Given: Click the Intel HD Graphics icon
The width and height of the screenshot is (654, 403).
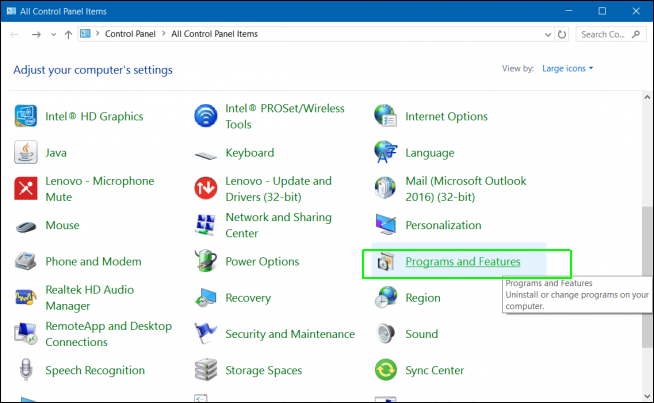Looking at the screenshot, I should tap(25, 116).
